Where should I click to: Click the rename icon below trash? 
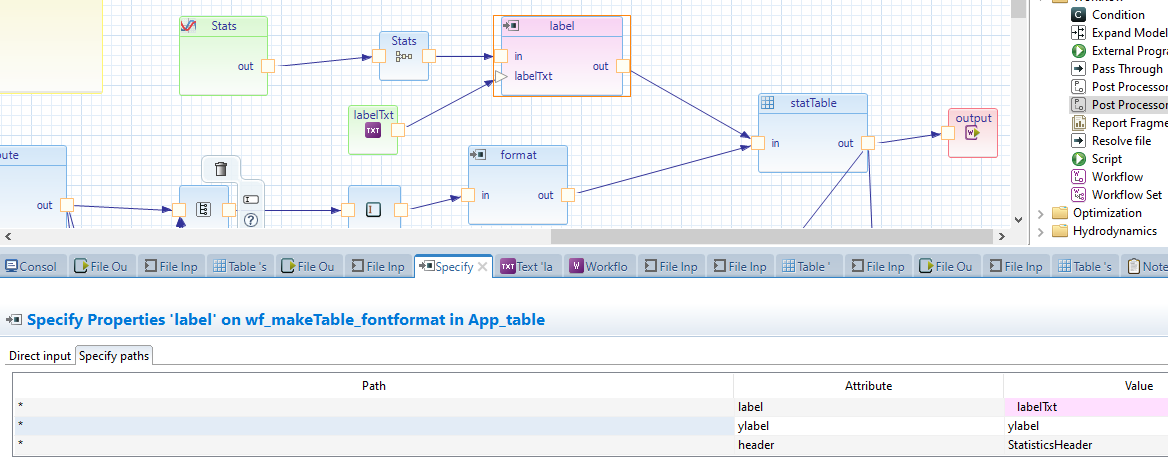tap(251, 199)
